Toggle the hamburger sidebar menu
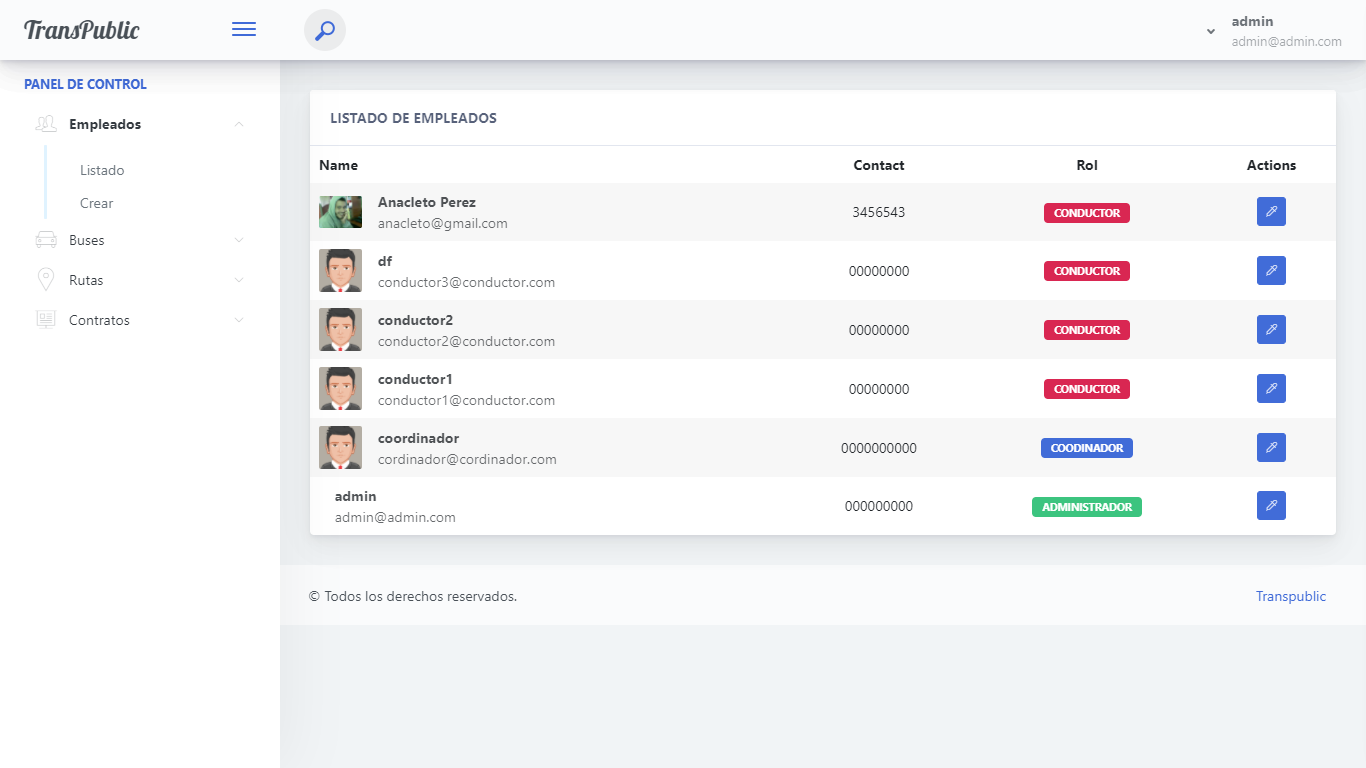1366x768 pixels. tap(244, 30)
